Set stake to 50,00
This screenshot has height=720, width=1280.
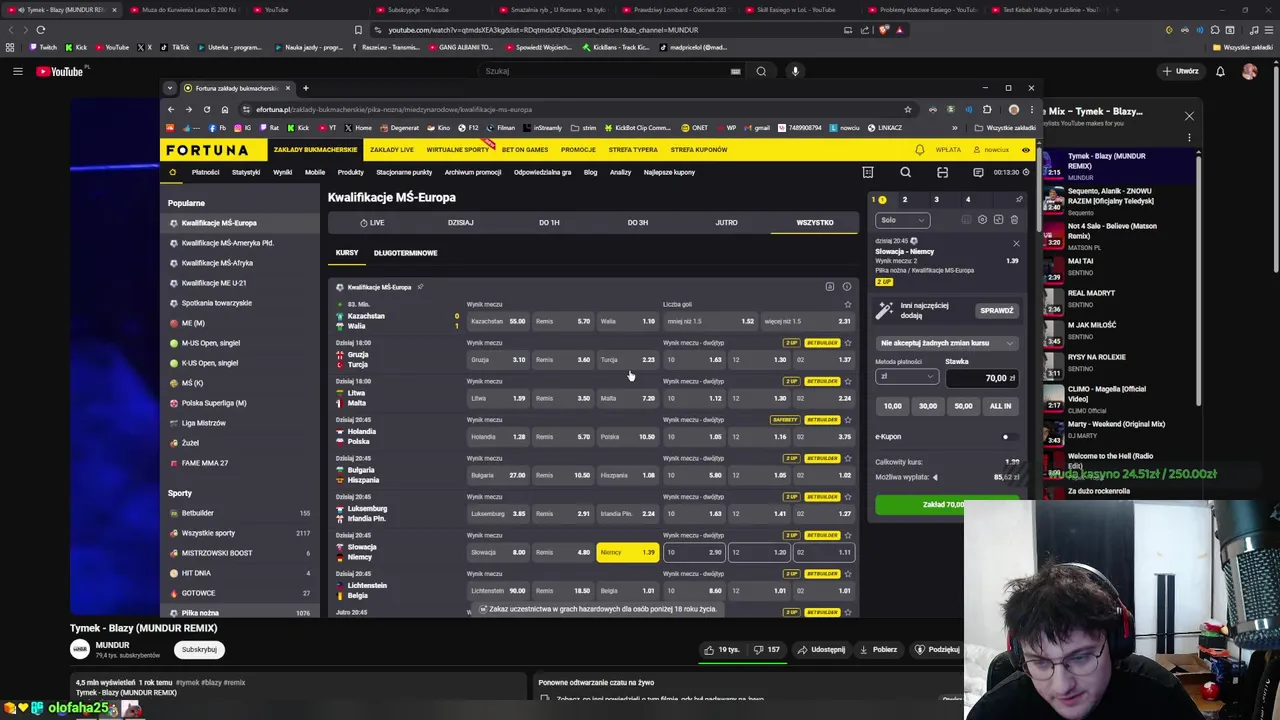[x=963, y=406]
